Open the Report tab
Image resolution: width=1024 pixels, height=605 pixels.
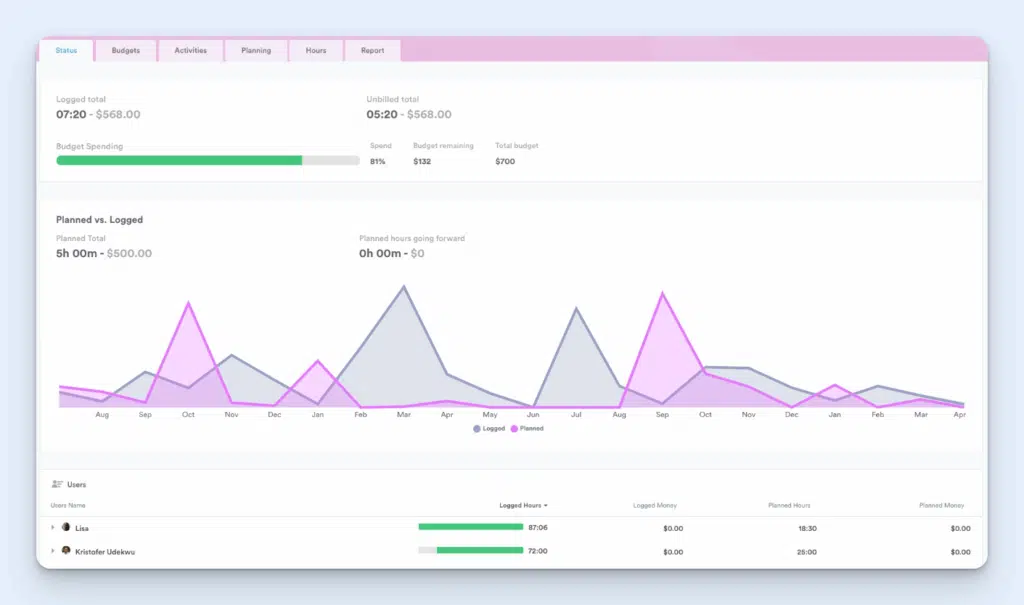coord(372,50)
